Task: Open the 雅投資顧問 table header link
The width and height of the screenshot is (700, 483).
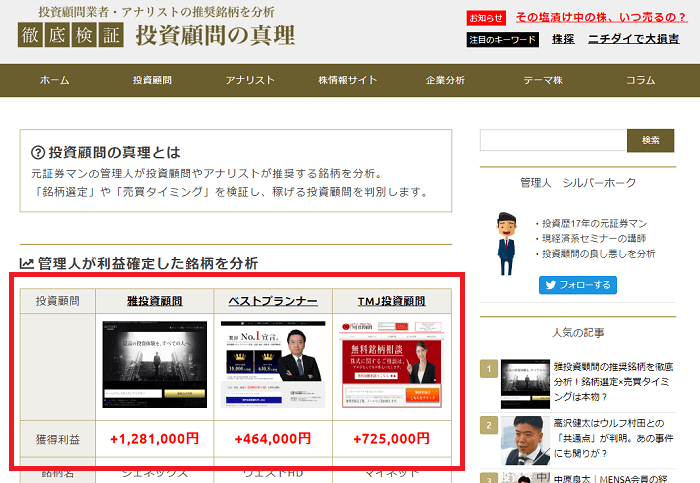Action: (154, 301)
